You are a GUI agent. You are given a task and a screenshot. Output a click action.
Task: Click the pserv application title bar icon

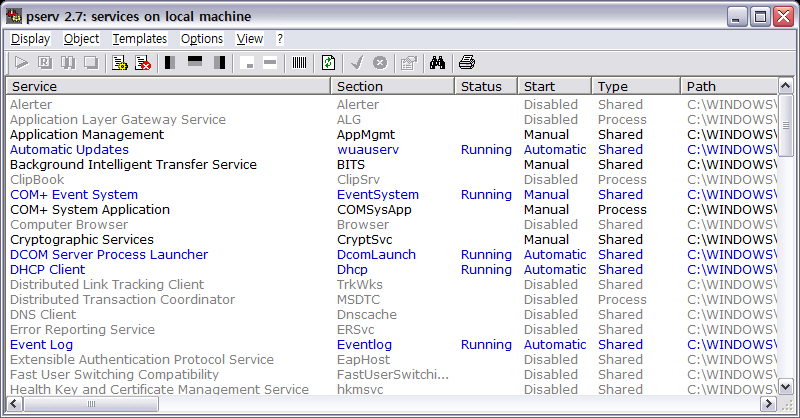pyautogui.click(x=14, y=16)
